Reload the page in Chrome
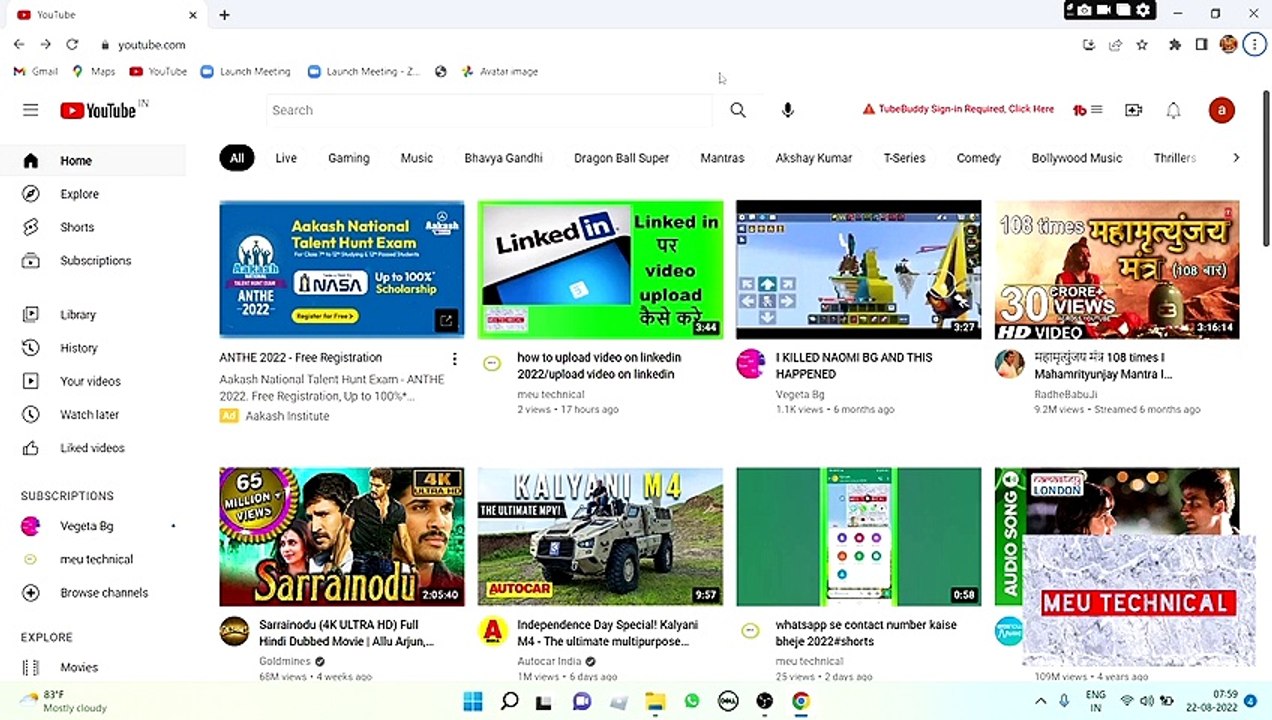The height and width of the screenshot is (720, 1272). coord(72,44)
